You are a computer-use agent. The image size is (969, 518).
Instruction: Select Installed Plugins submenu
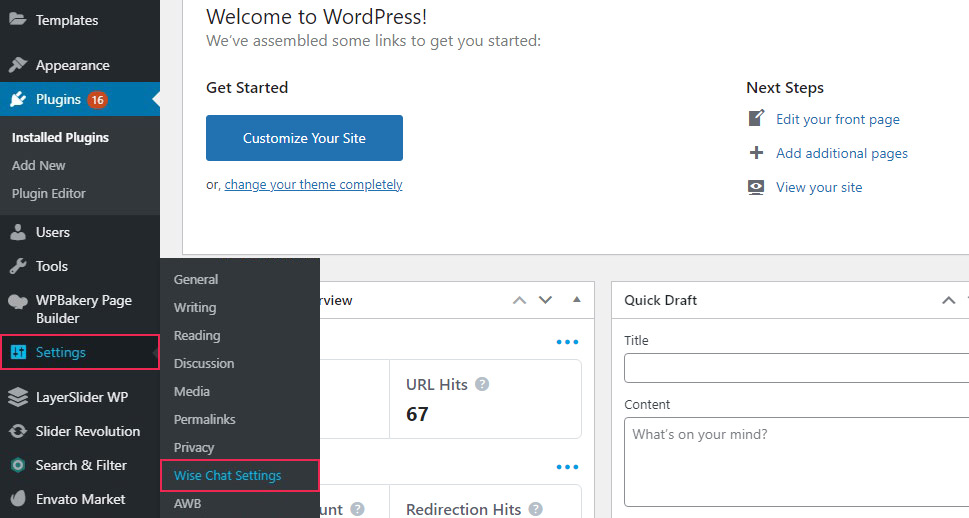tap(60, 137)
